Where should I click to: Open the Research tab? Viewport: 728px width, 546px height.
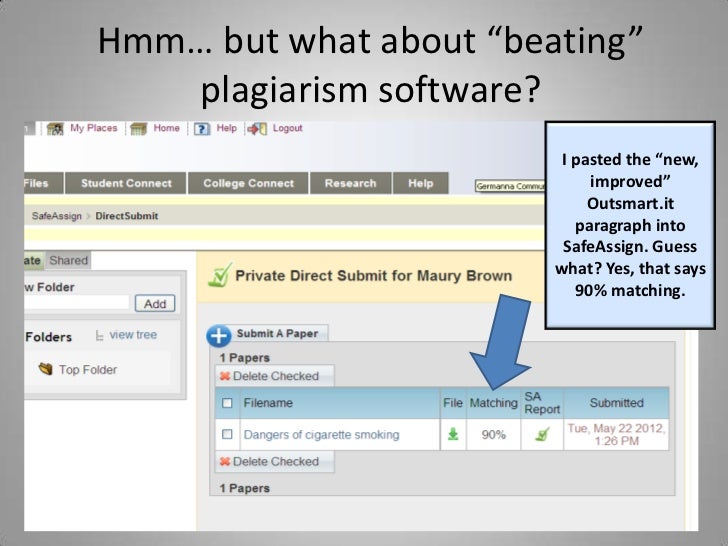tap(351, 183)
